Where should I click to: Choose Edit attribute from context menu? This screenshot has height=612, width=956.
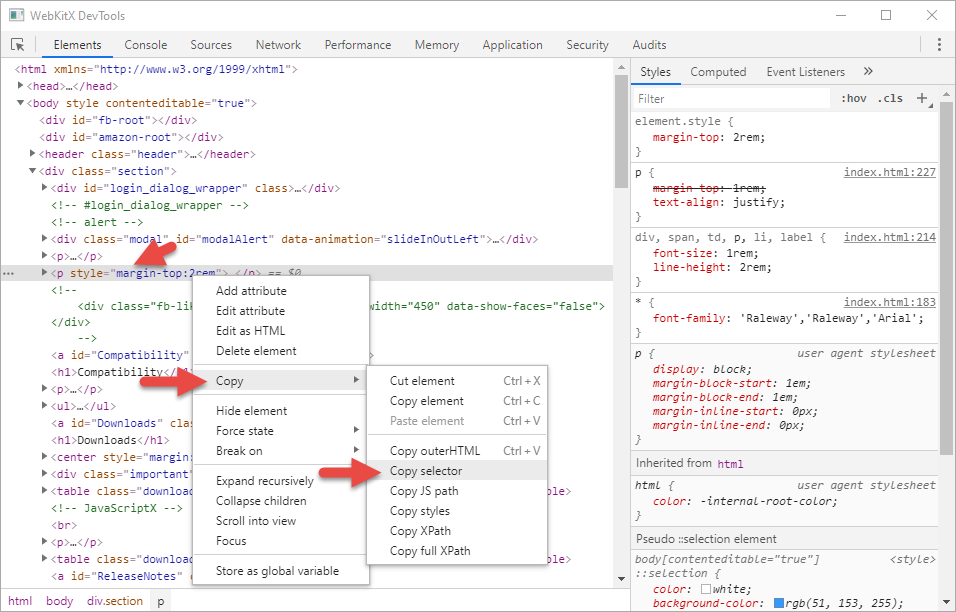coord(281,311)
